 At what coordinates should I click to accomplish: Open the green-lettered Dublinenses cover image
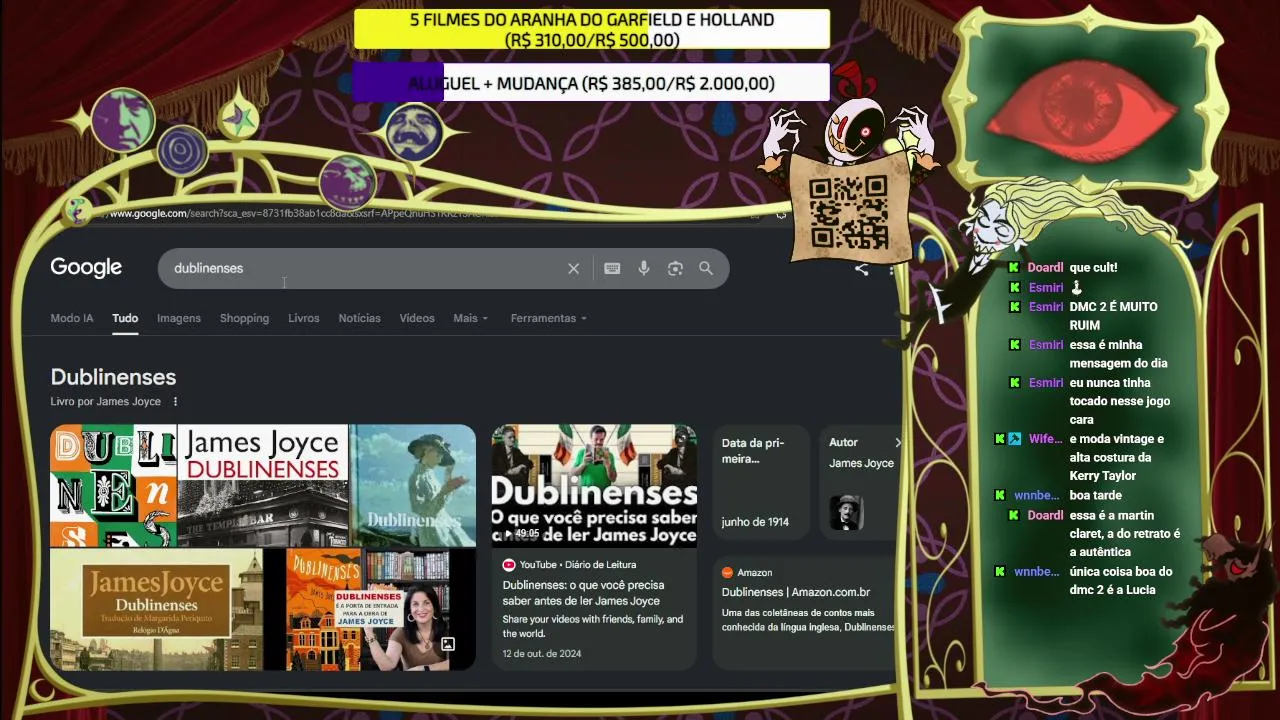[113, 485]
